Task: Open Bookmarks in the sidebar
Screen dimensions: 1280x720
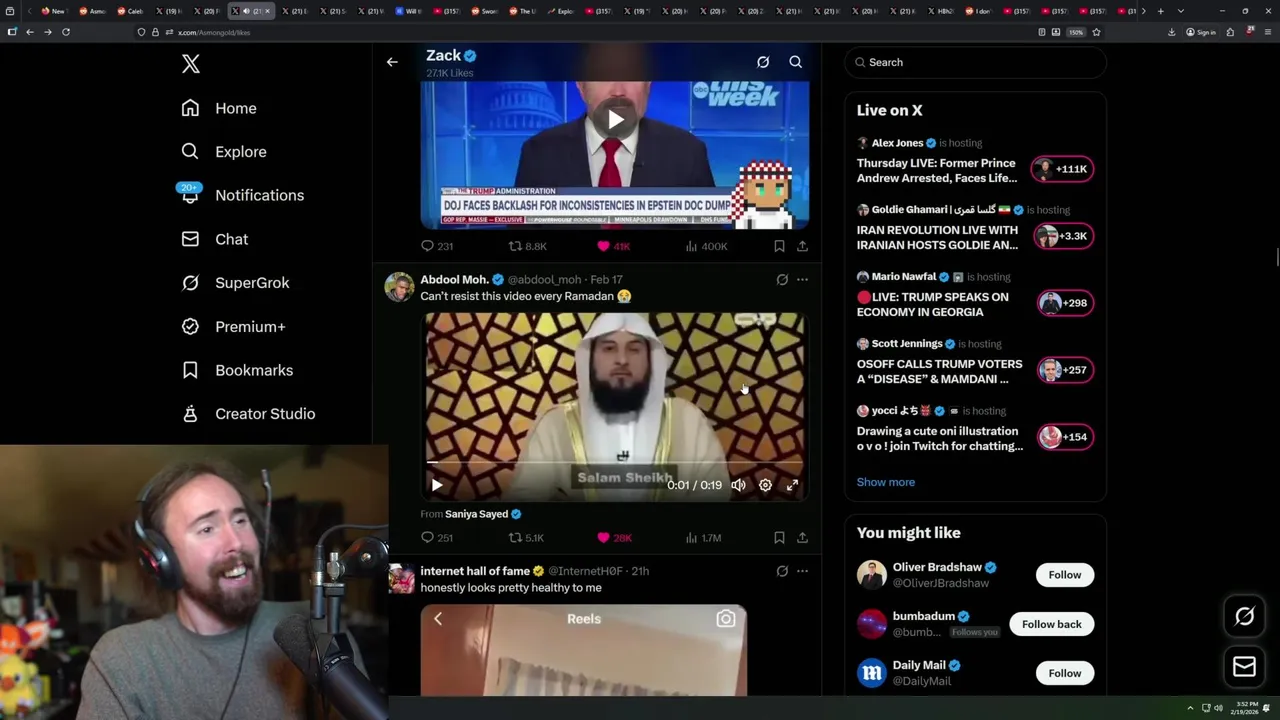Action: 237,370
